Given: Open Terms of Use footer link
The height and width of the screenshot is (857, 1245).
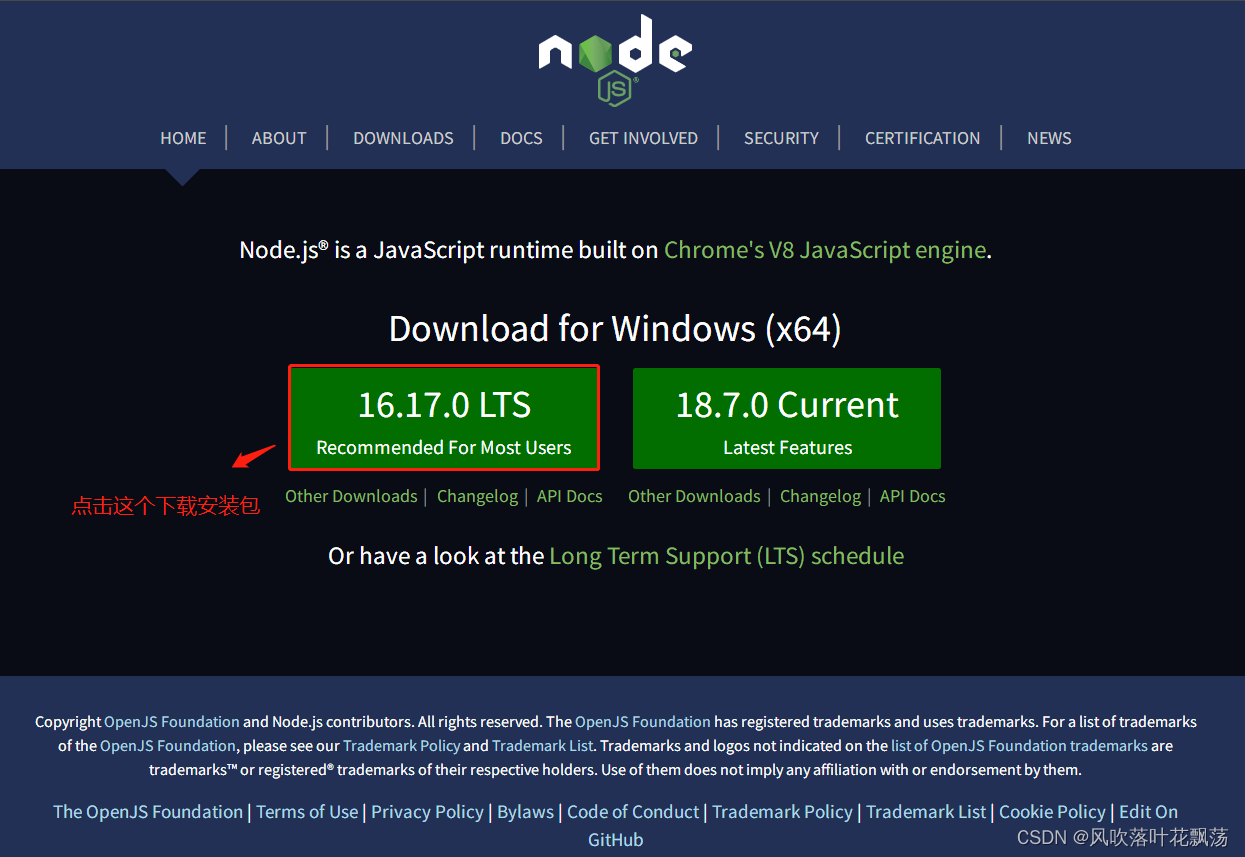Looking at the screenshot, I should coord(307,812).
